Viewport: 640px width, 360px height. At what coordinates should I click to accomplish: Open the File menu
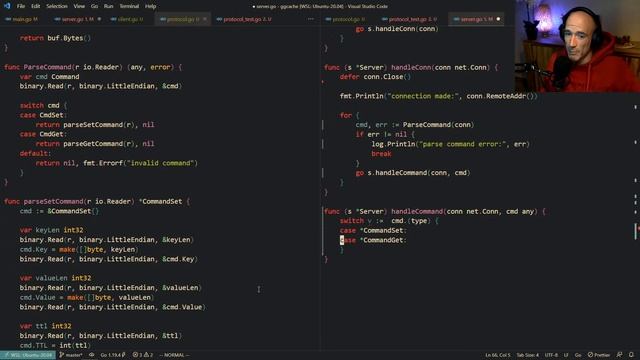click(x=21, y=6)
